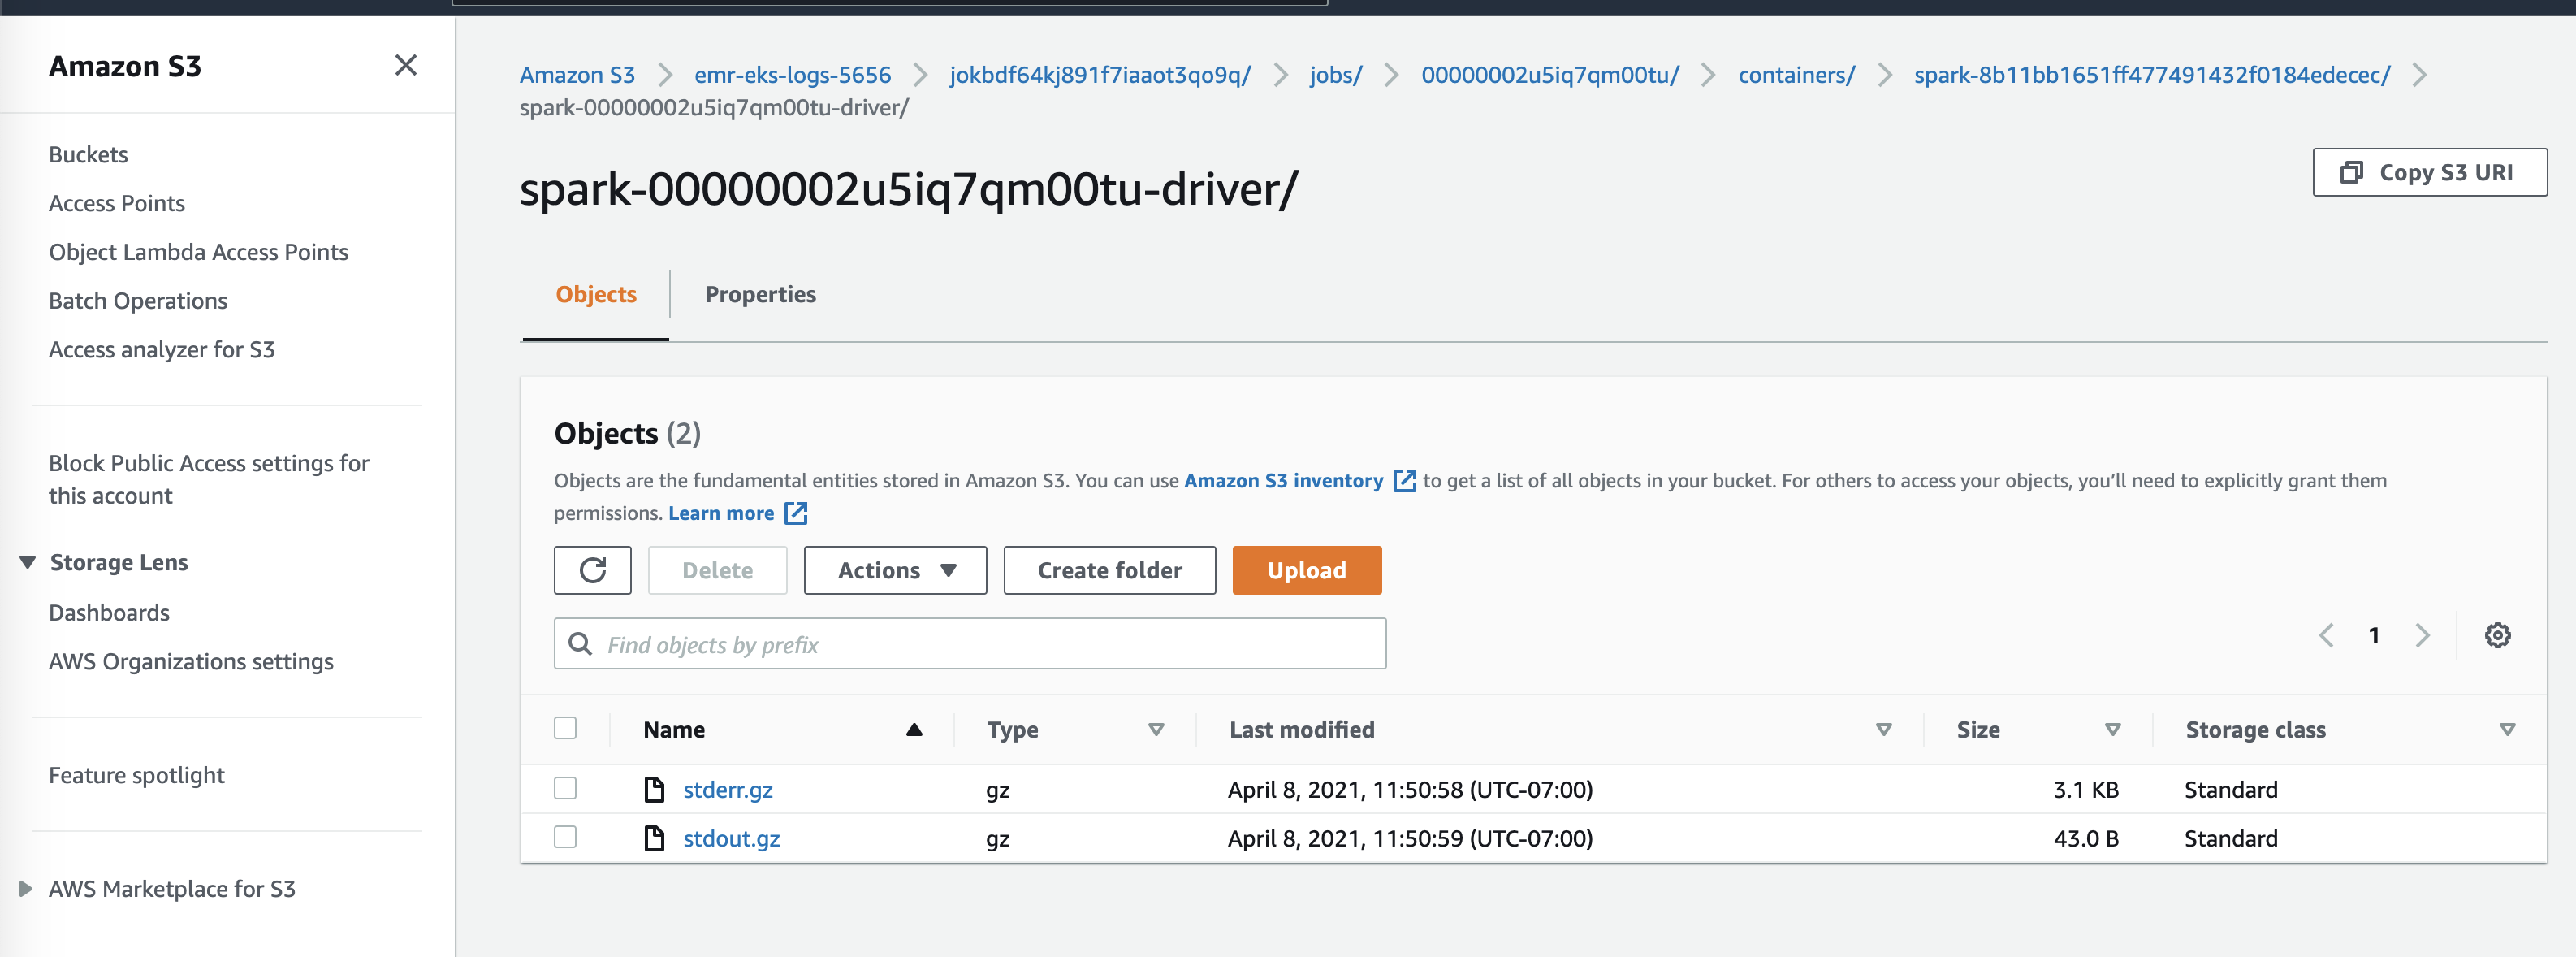The width and height of the screenshot is (2576, 957).
Task: Go to spark-8b11bb1651ff477491432f0184edecec/ breadcrumb
Action: coord(2151,75)
